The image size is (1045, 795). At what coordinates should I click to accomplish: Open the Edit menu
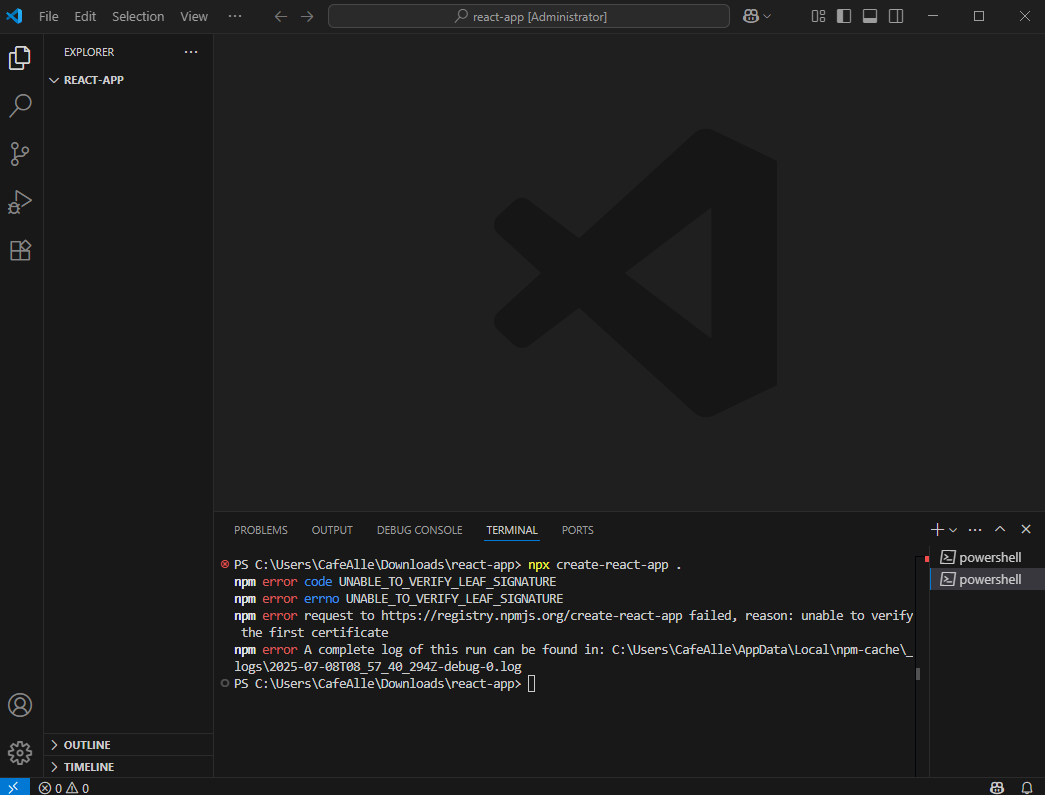85,17
